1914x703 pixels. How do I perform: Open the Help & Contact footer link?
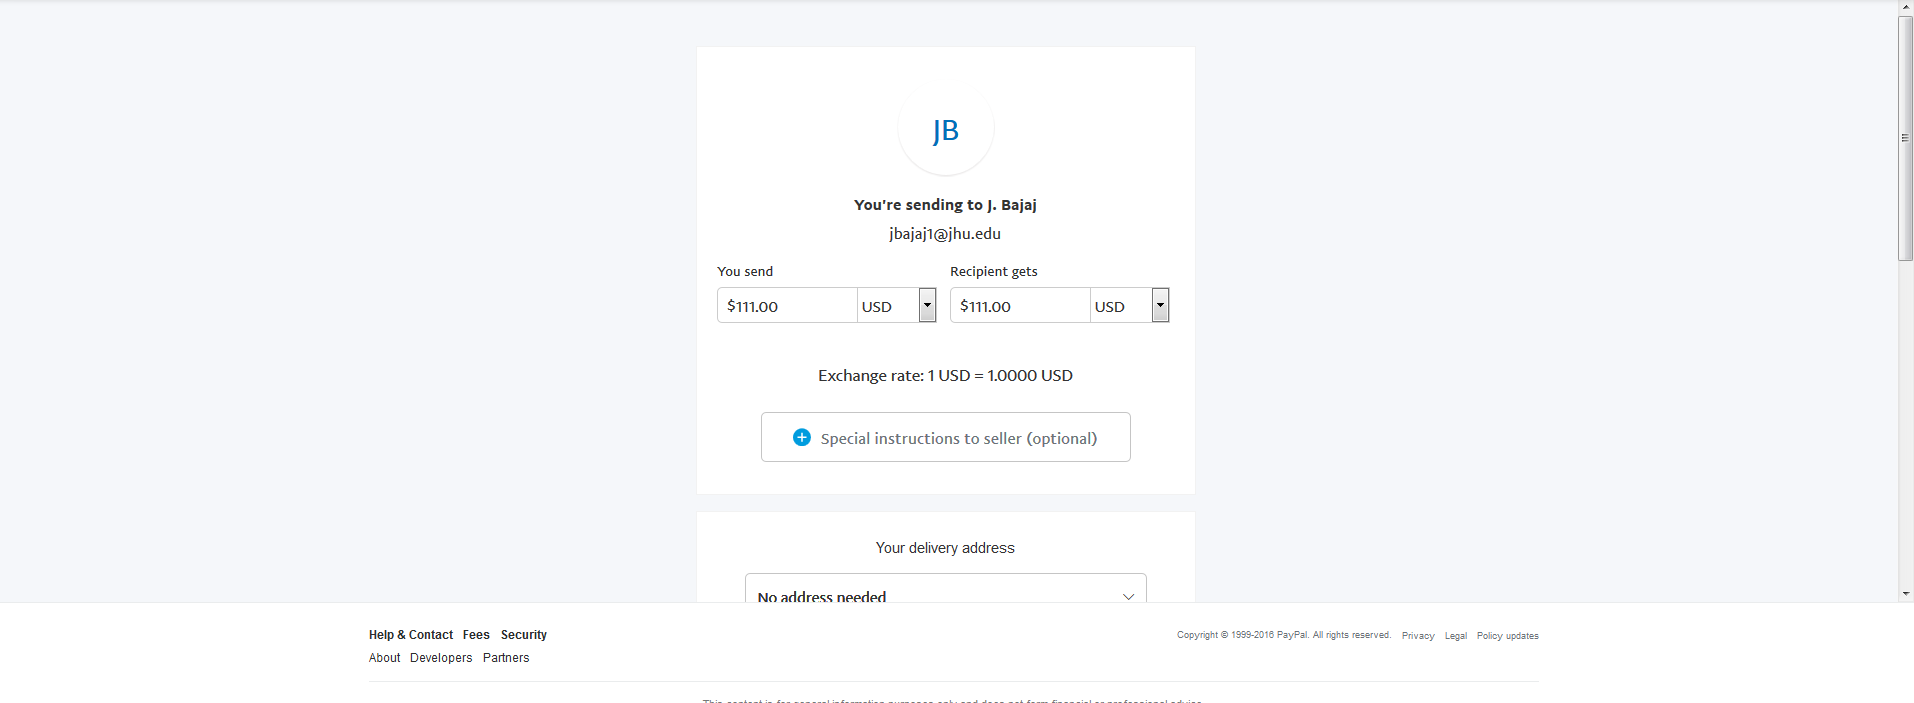coord(410,635)
